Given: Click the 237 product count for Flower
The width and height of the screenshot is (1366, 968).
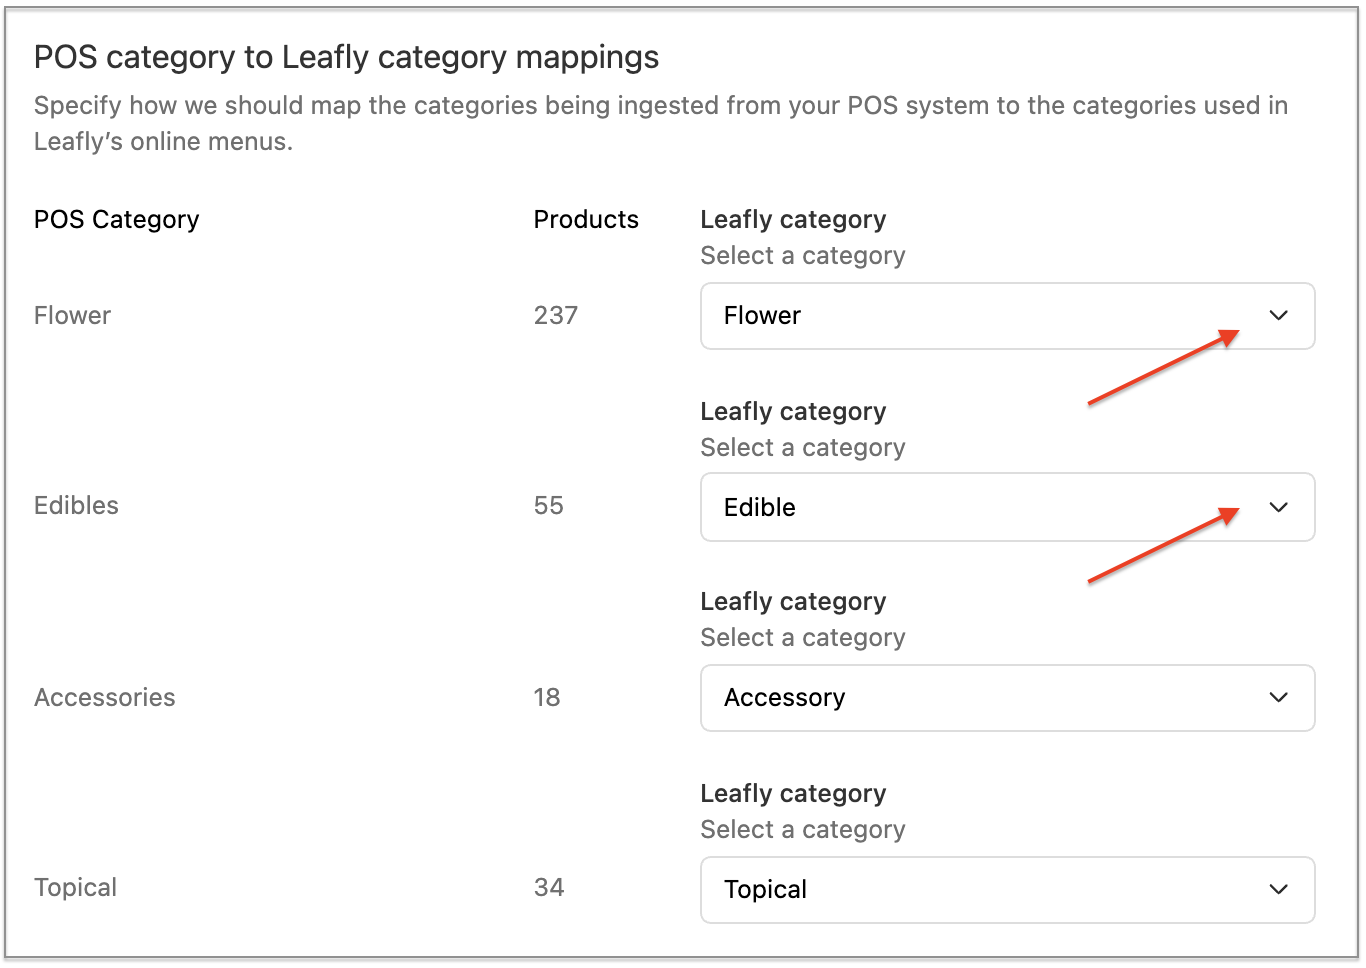Looking at the screenshot, I should (555, 315).
